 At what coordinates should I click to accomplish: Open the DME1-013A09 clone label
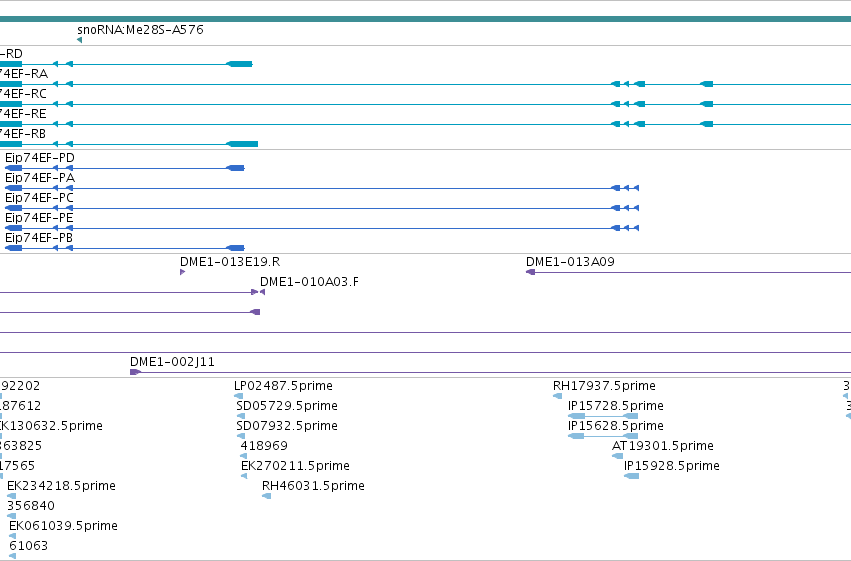(570, 262)
